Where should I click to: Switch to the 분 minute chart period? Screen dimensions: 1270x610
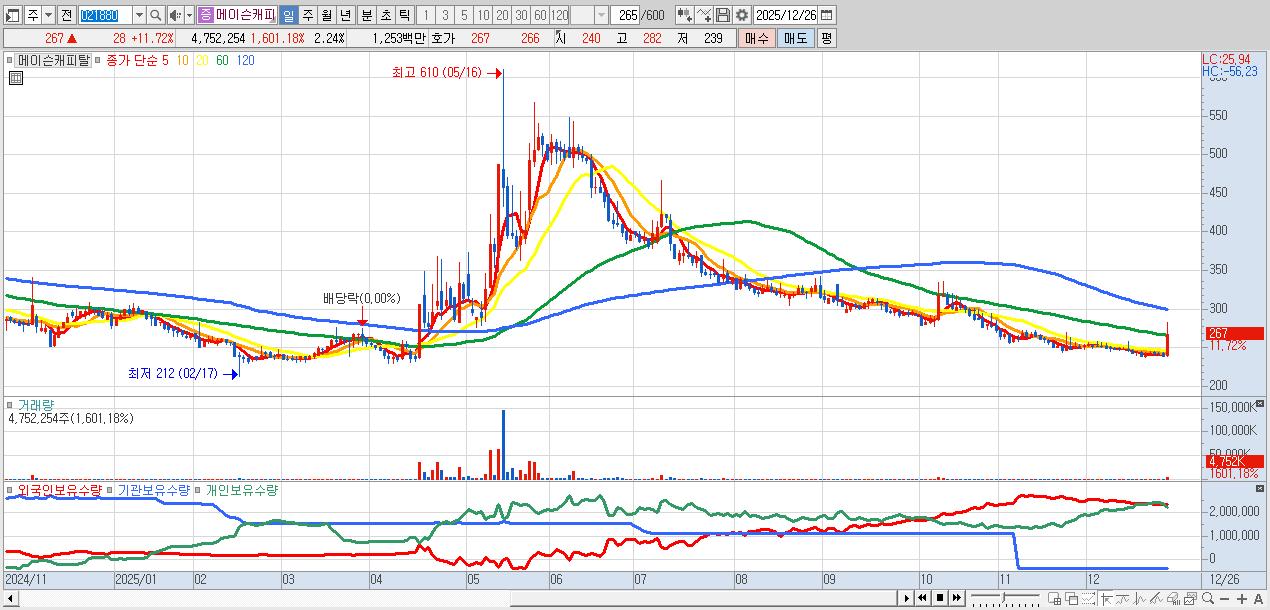coord(366,15)
